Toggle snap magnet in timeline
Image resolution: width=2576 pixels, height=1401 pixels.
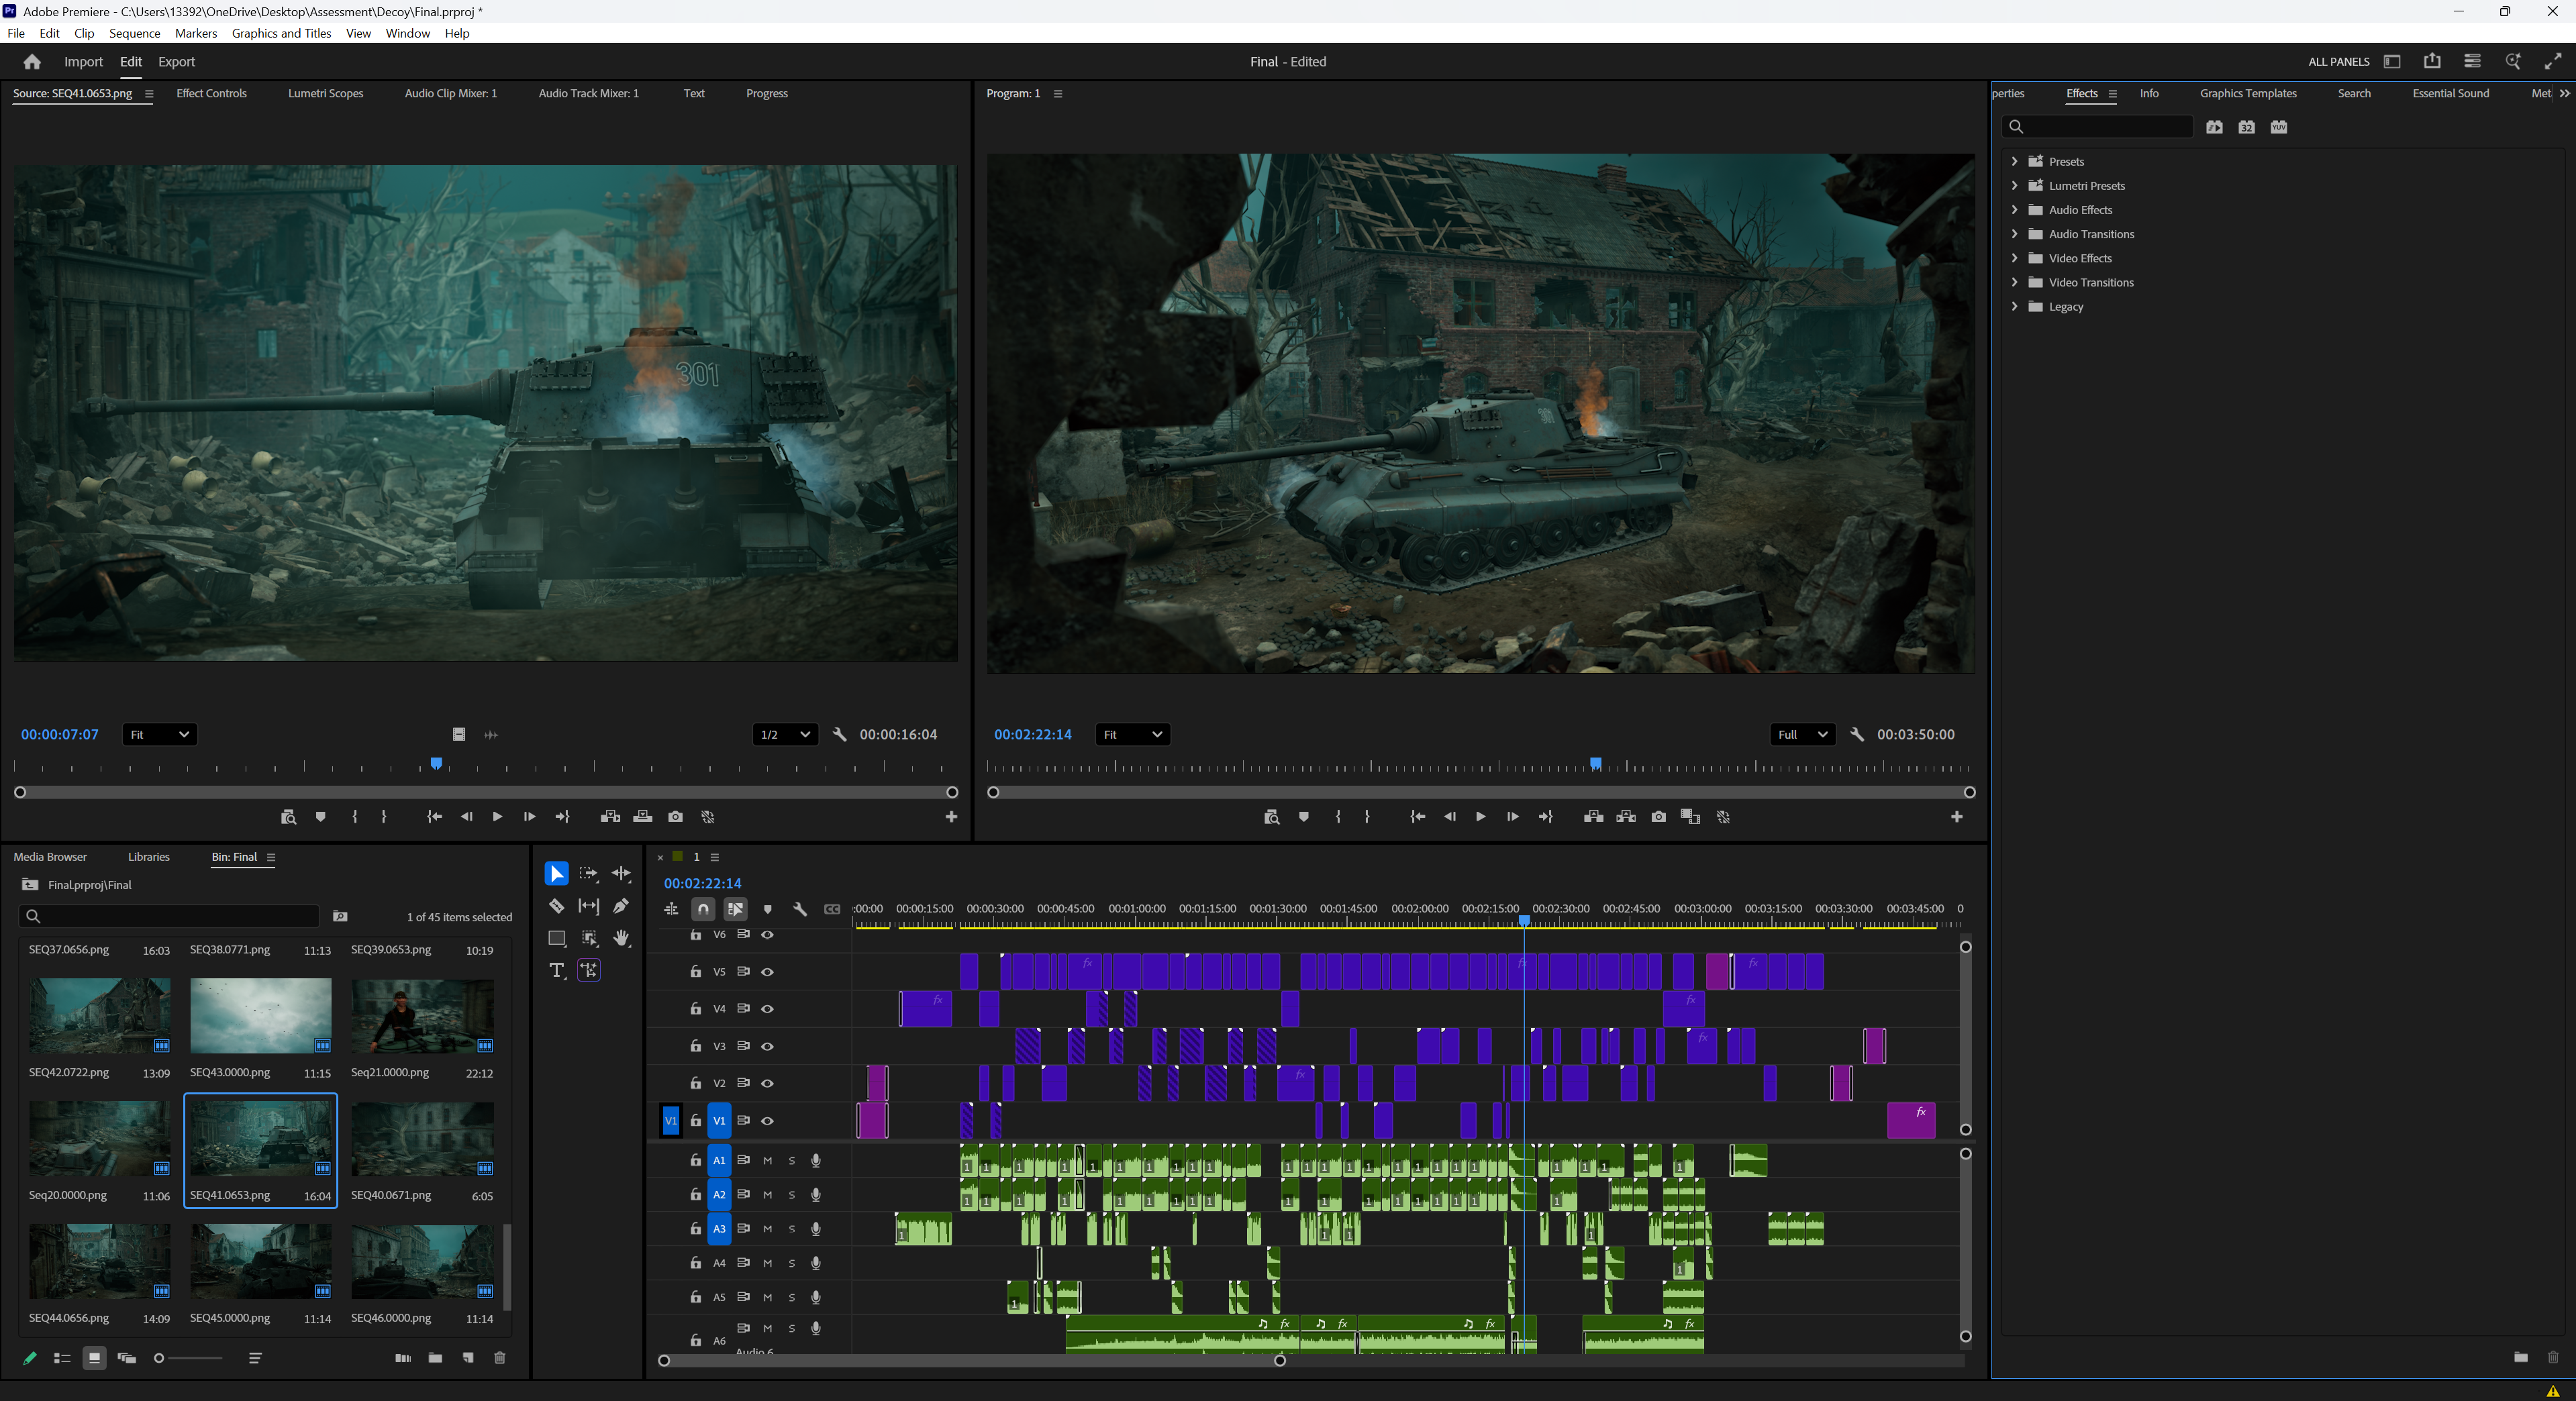tap(703, 909)
